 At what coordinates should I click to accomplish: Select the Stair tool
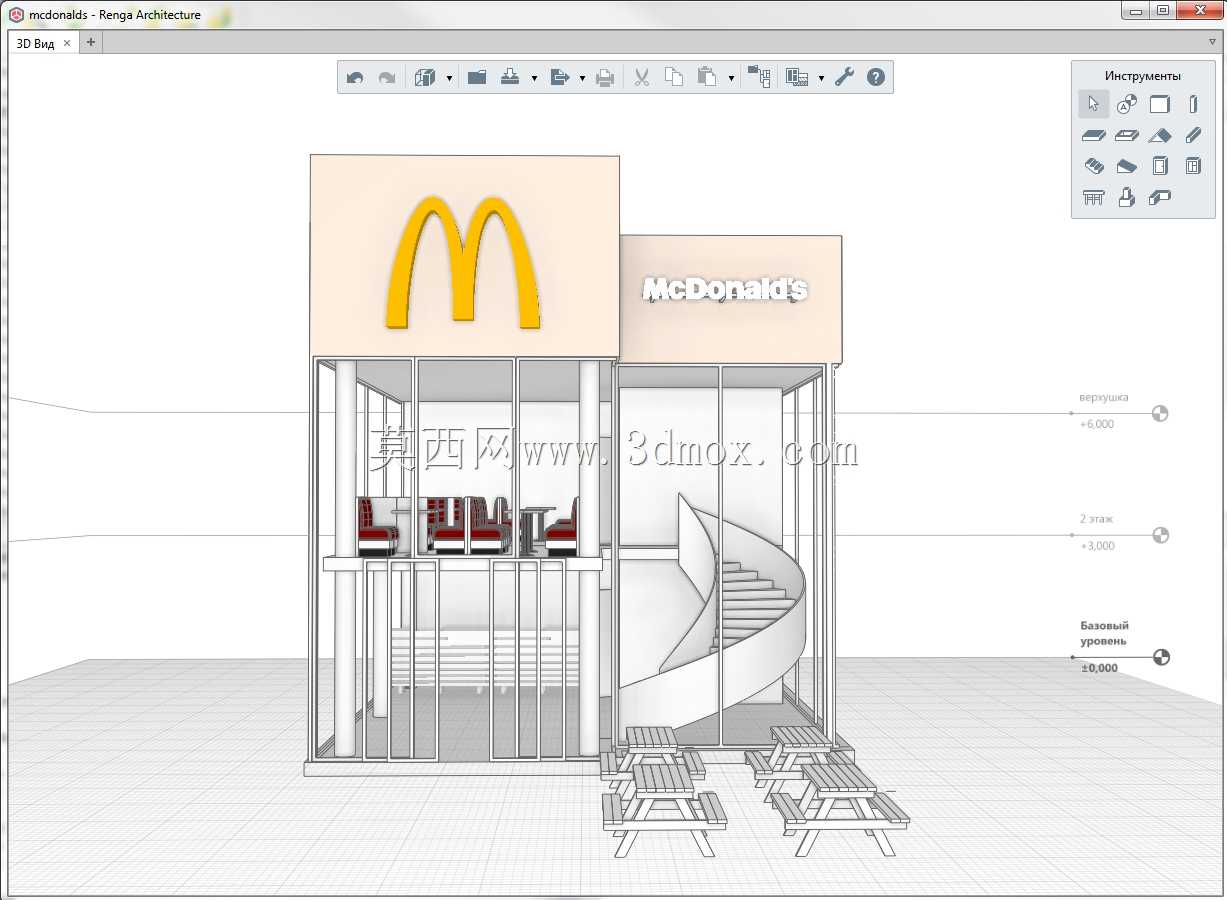[1093, 166]
